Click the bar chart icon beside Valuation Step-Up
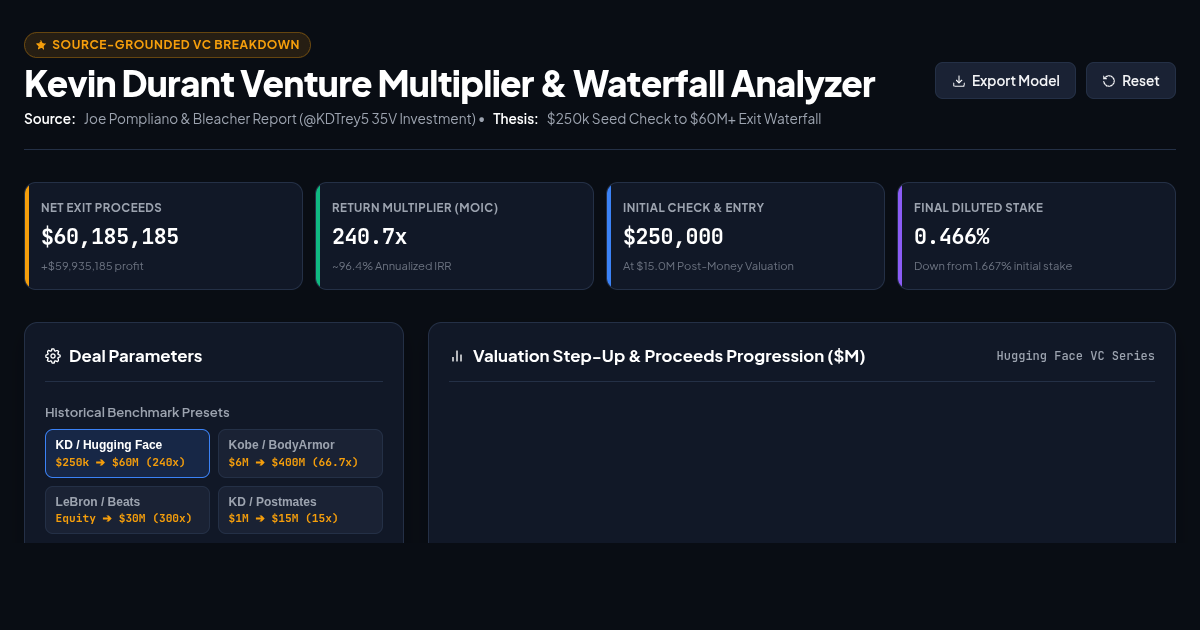The width and height of the screenshot is (1200, 630). (x=457, y=356)
